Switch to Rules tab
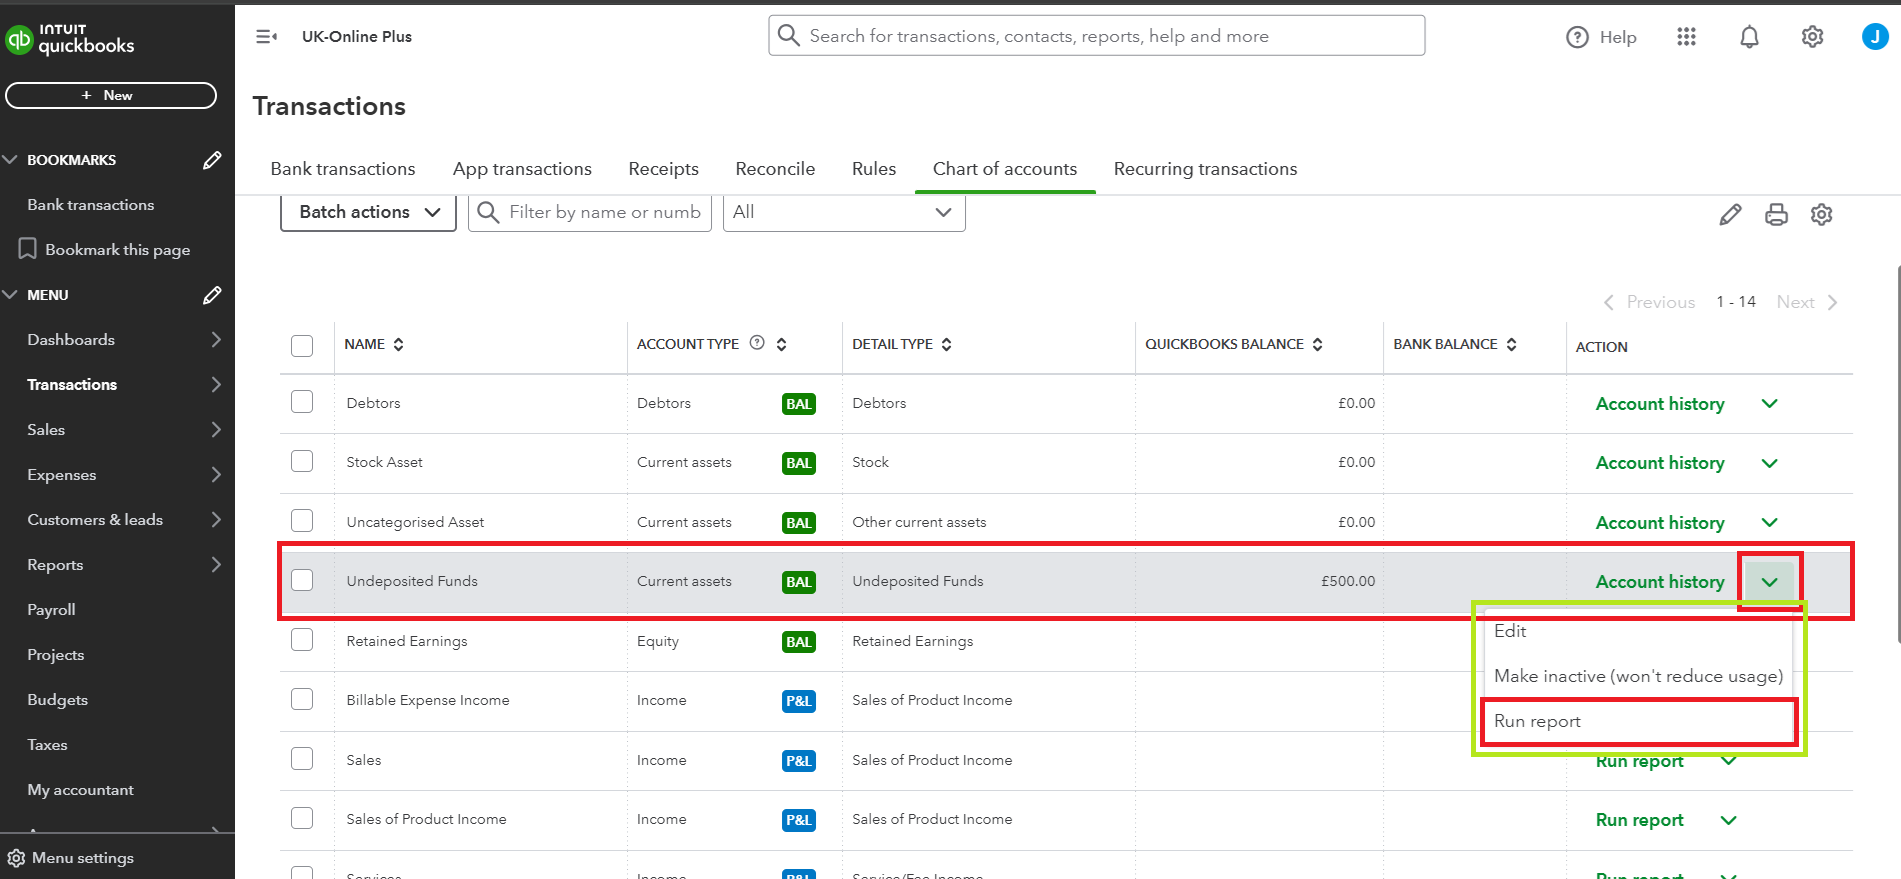1901x879 pixels. pos(874,169)
